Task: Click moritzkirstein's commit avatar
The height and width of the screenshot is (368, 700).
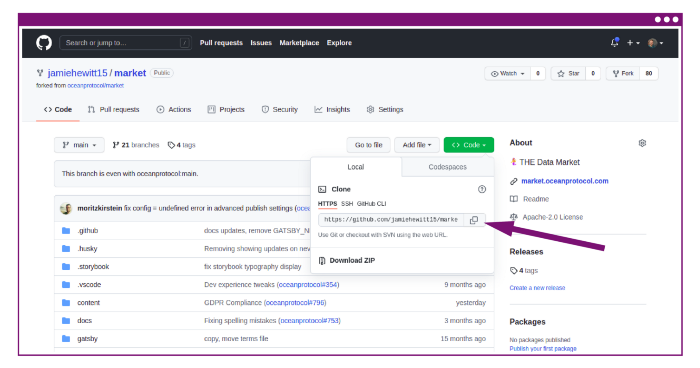Action: (x=66, y=208)
